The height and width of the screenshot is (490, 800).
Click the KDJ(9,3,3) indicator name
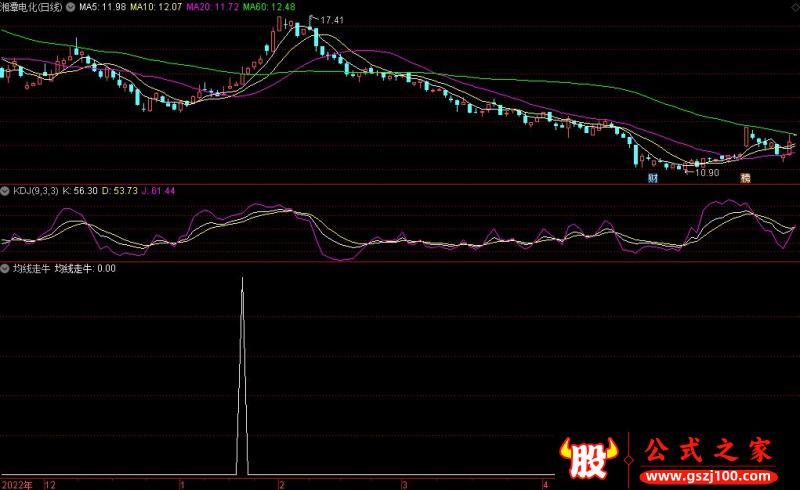coord(34,190)
